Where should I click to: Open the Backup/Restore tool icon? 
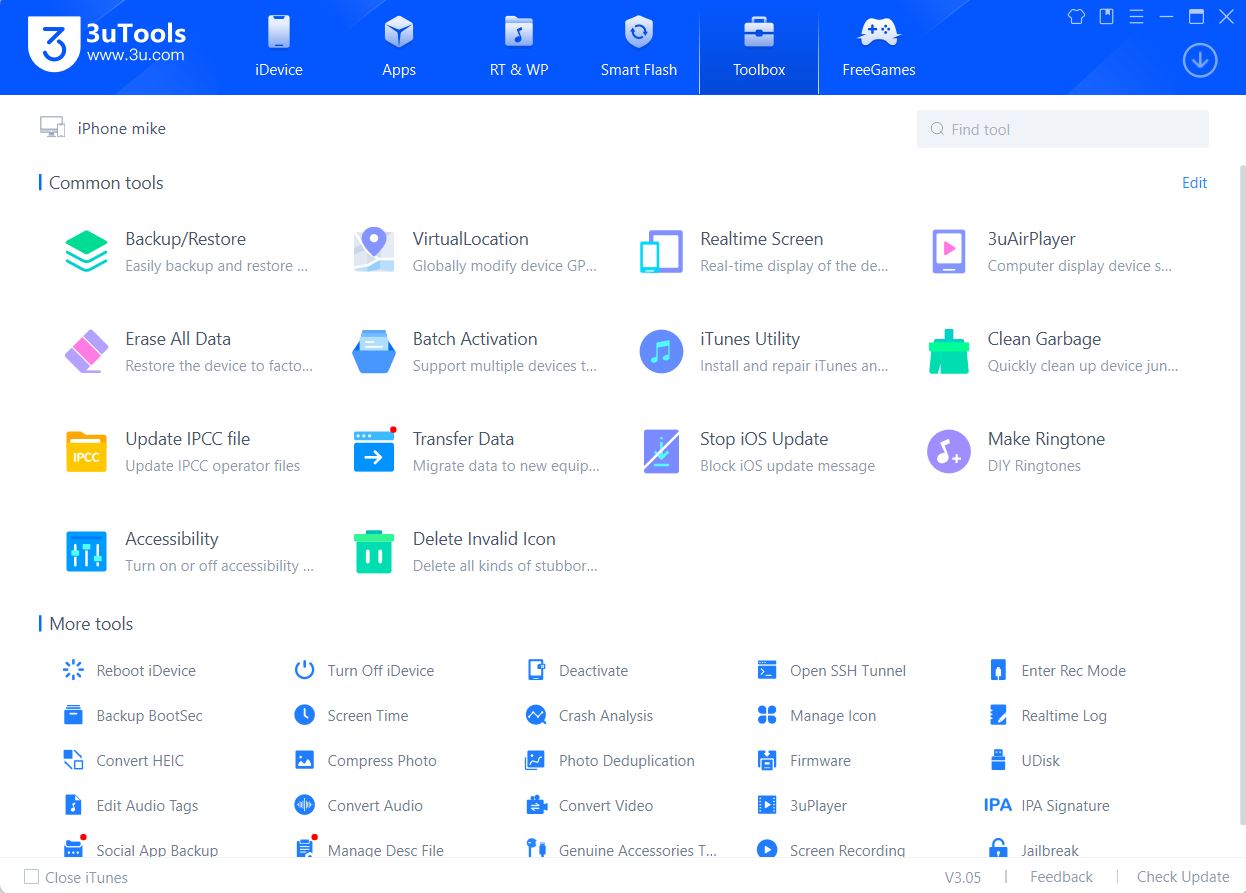[x=86, y=251]
